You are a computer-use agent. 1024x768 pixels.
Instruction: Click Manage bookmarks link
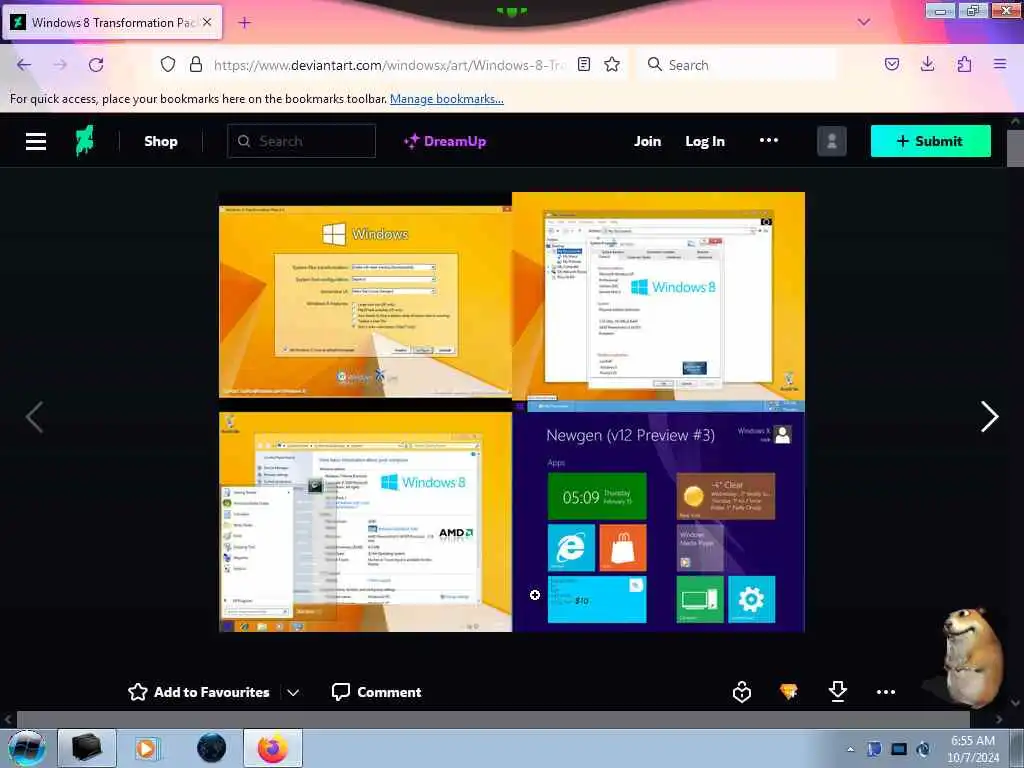click(447, 99)
